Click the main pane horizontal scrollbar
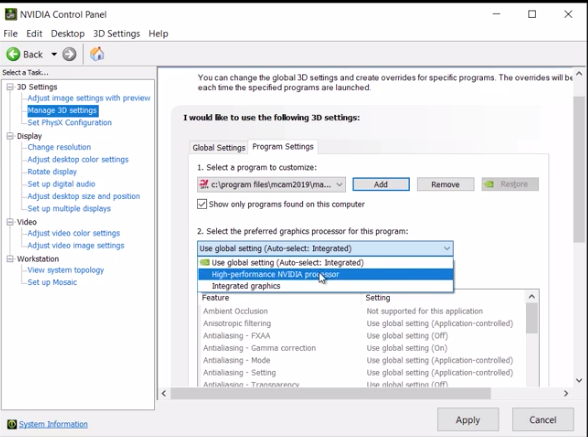Image resolution: width=588 pixels, height=437 pixels. (331, 393)
